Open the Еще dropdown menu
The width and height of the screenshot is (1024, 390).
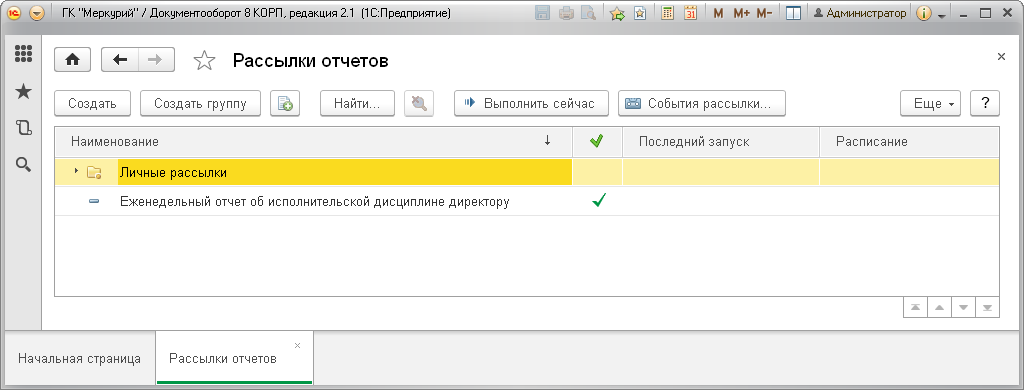[x=931, y=103]
